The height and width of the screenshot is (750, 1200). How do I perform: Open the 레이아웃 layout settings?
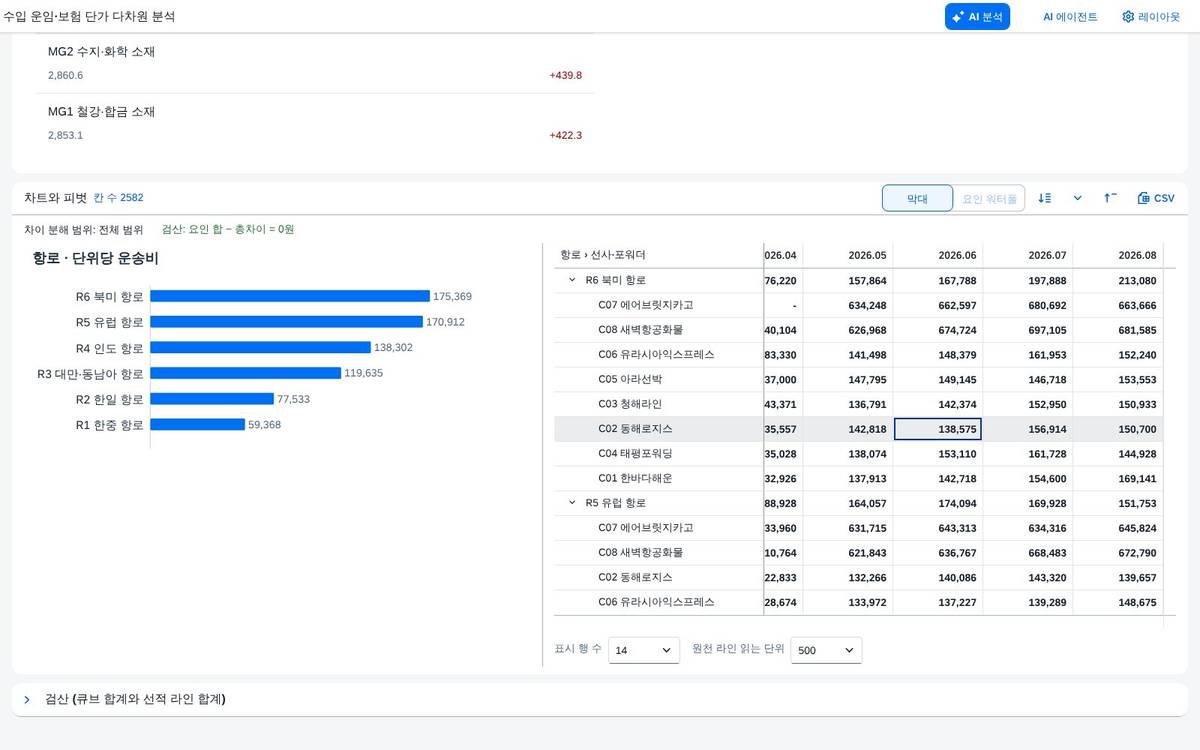tap(1151, 17)
